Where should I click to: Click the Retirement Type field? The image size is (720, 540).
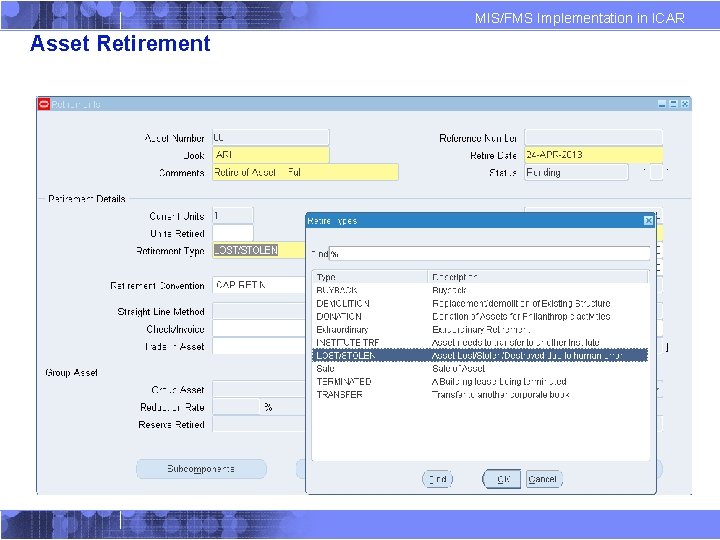(258, 250)
